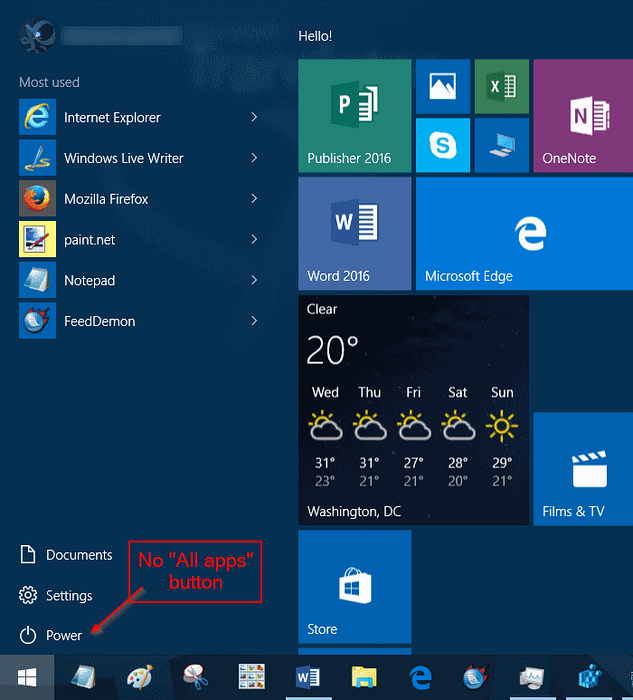Show the paint.net jump list arrow
The height and width of the screenshot is (700, 633).
(254, 240)
